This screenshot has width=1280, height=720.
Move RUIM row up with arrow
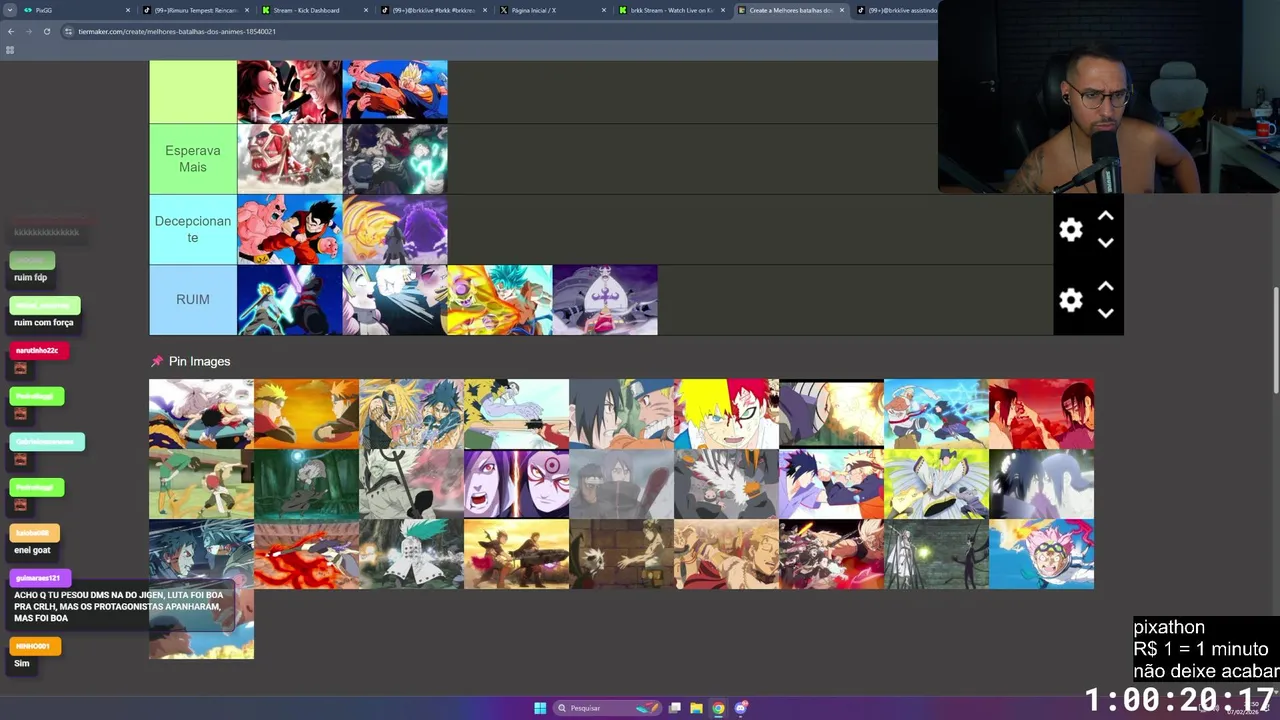pyautogui.click(x=1105, y=286)
